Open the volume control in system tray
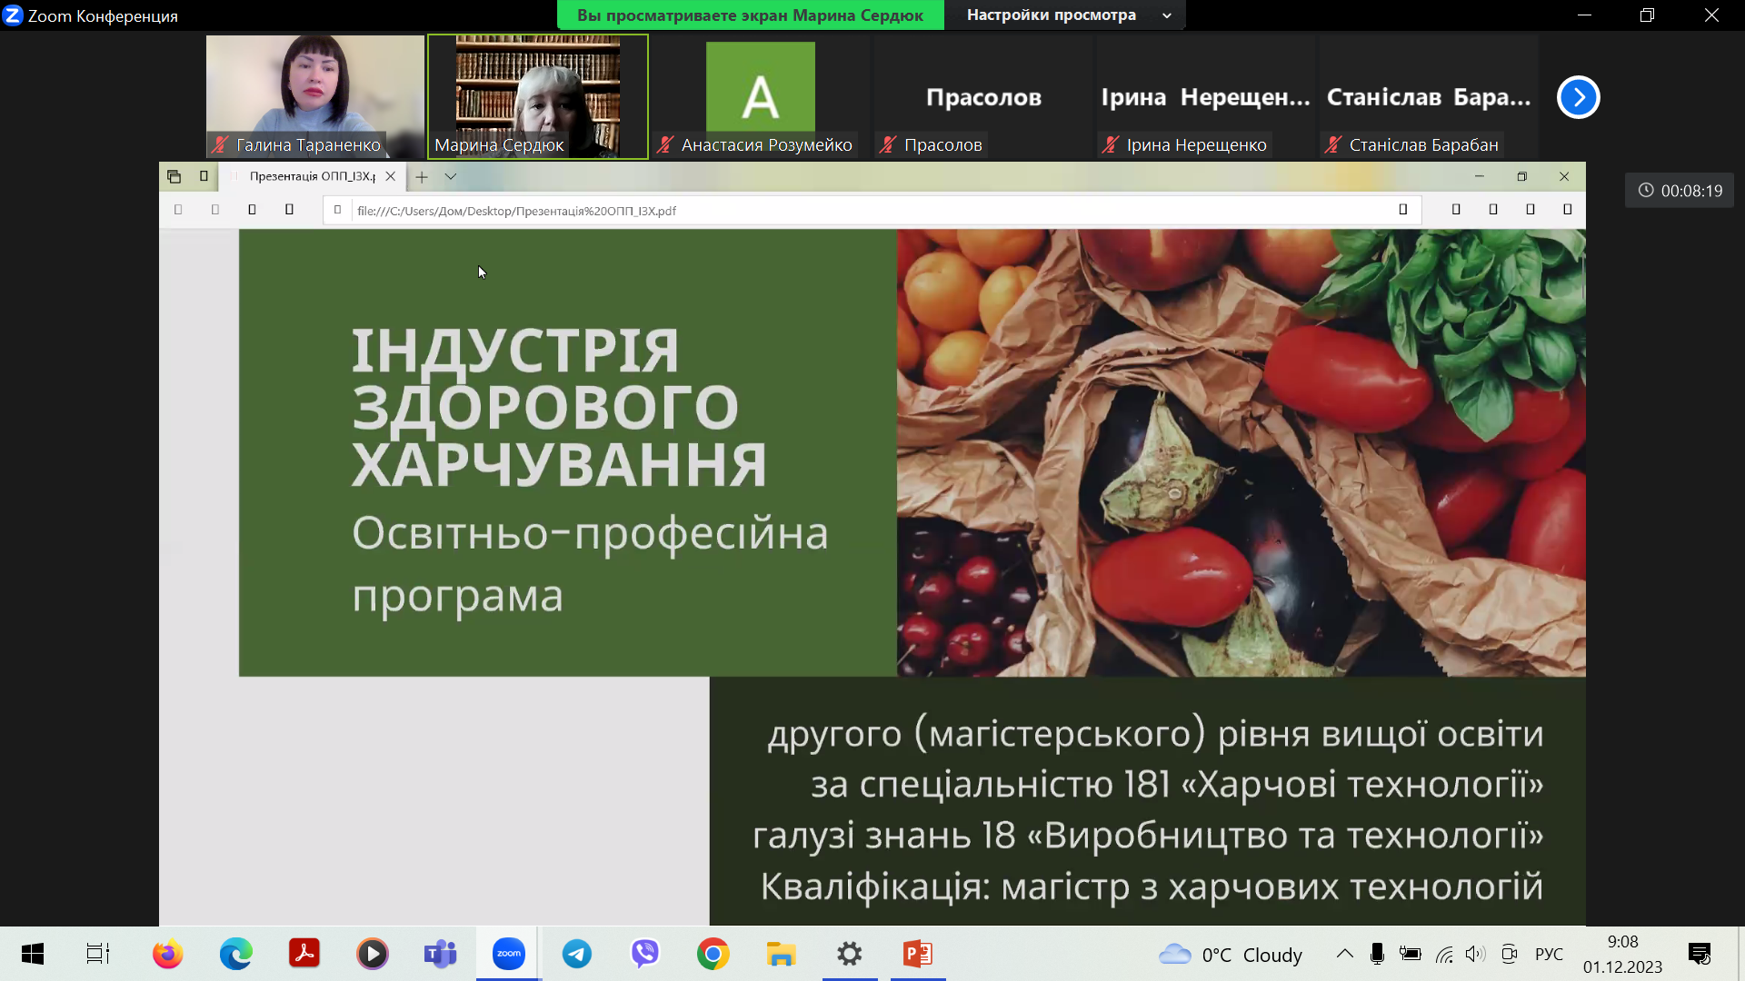This screenshot has height=981, width=1745. pyautogui.click(x=1475, y=954)
